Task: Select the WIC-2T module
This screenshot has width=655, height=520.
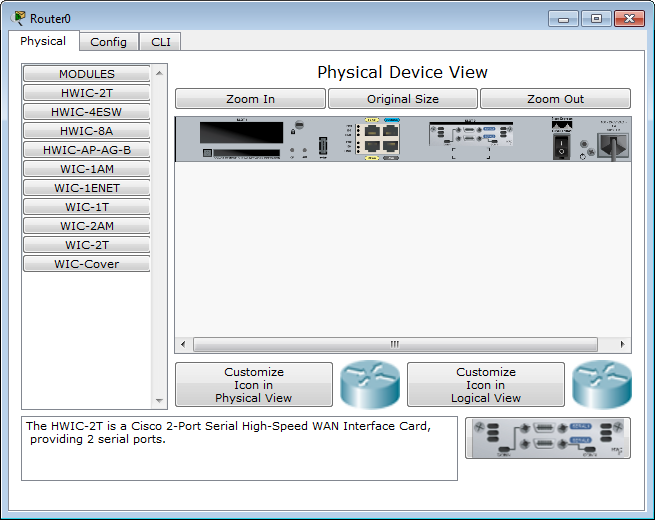Action: pyautogui.click(x=87, y=245)
